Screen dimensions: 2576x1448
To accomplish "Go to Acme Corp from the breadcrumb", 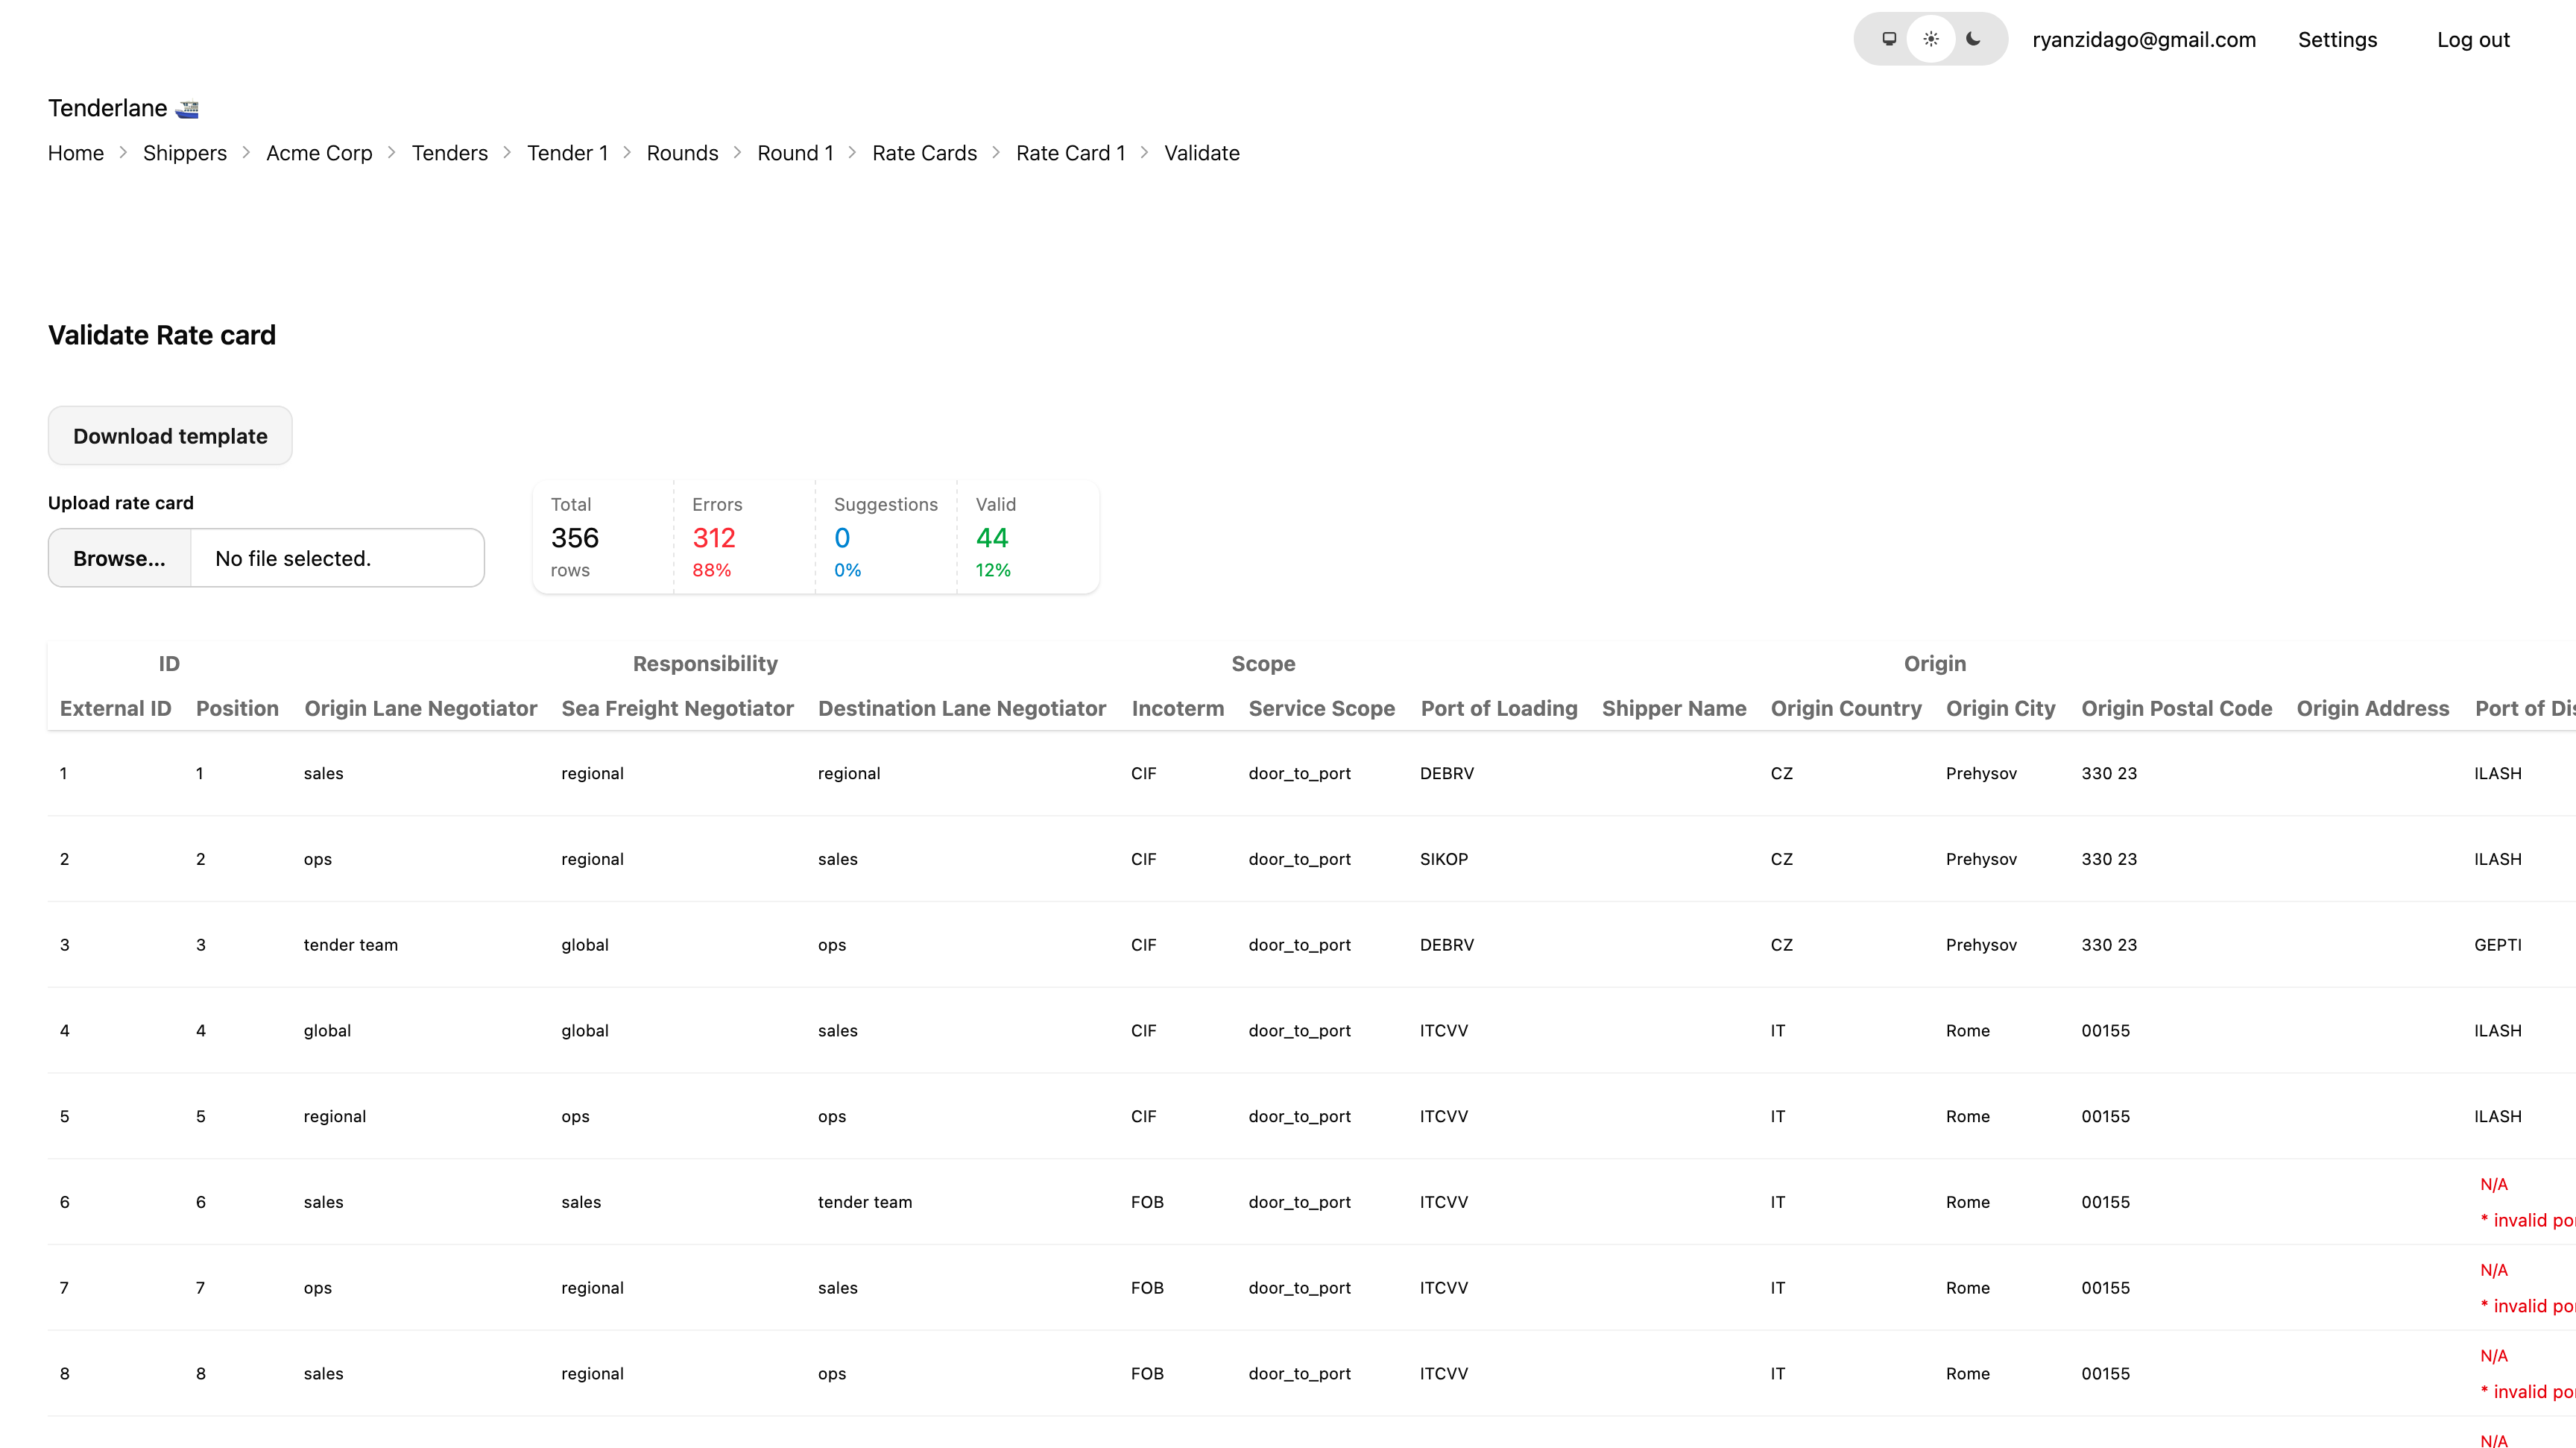I will click(x=318, y=152).
